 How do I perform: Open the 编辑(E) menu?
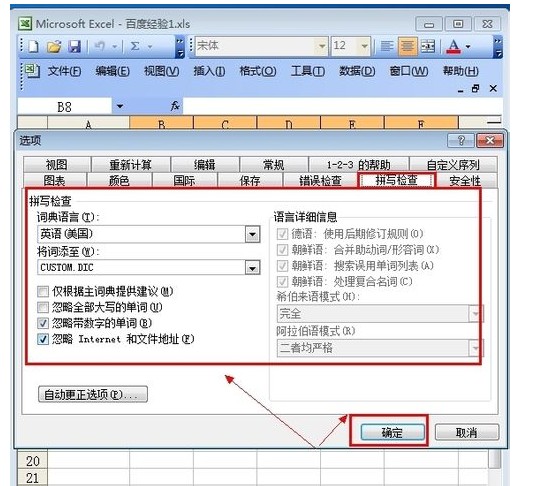tap(113, 71)
